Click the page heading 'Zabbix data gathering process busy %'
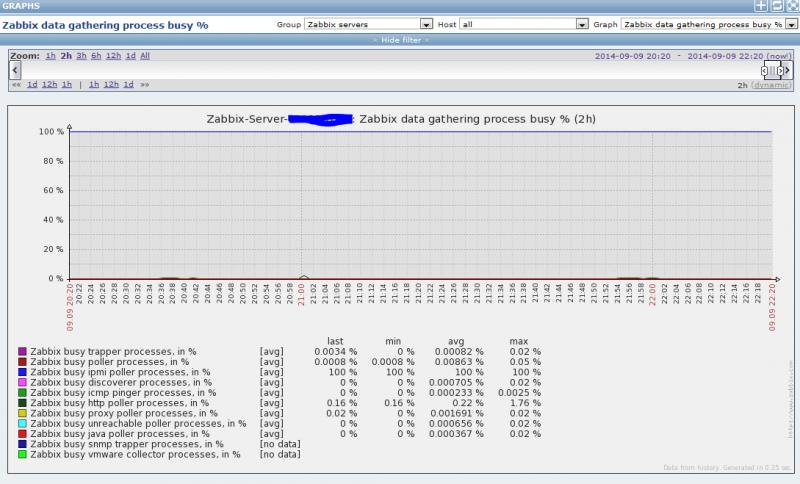The image size is (800, 484). point(105,25)
